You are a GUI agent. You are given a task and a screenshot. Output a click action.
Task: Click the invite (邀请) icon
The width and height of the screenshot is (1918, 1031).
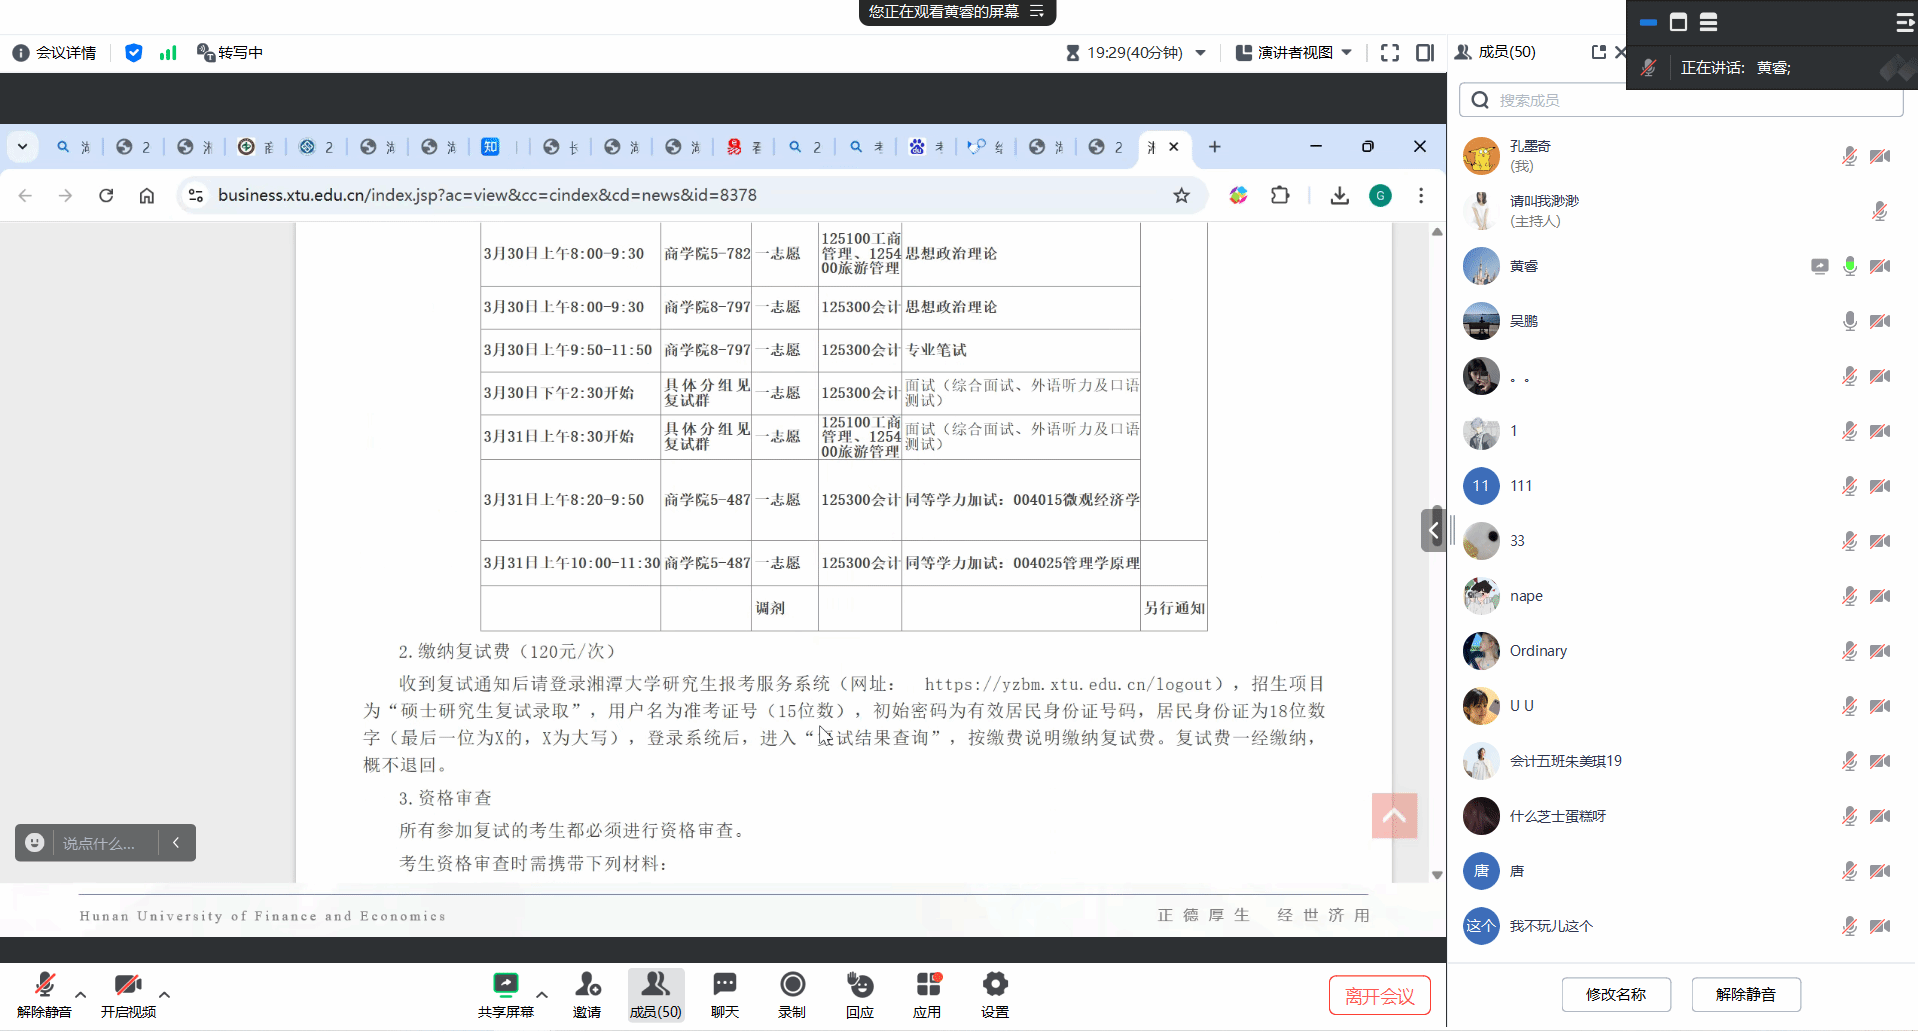(x=587, y=994)
